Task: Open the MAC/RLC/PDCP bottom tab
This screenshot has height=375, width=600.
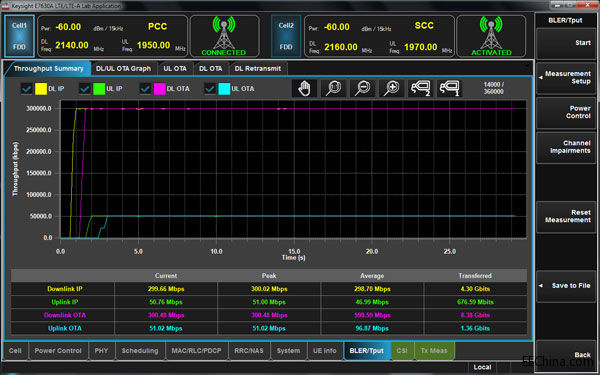Action: click(x=196, y=351)
